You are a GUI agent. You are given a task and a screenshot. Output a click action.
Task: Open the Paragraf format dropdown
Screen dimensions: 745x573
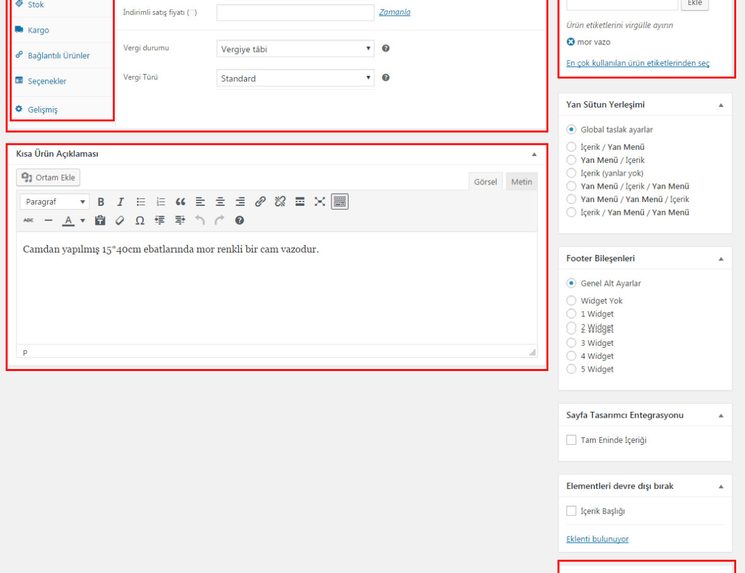(54, 201)
